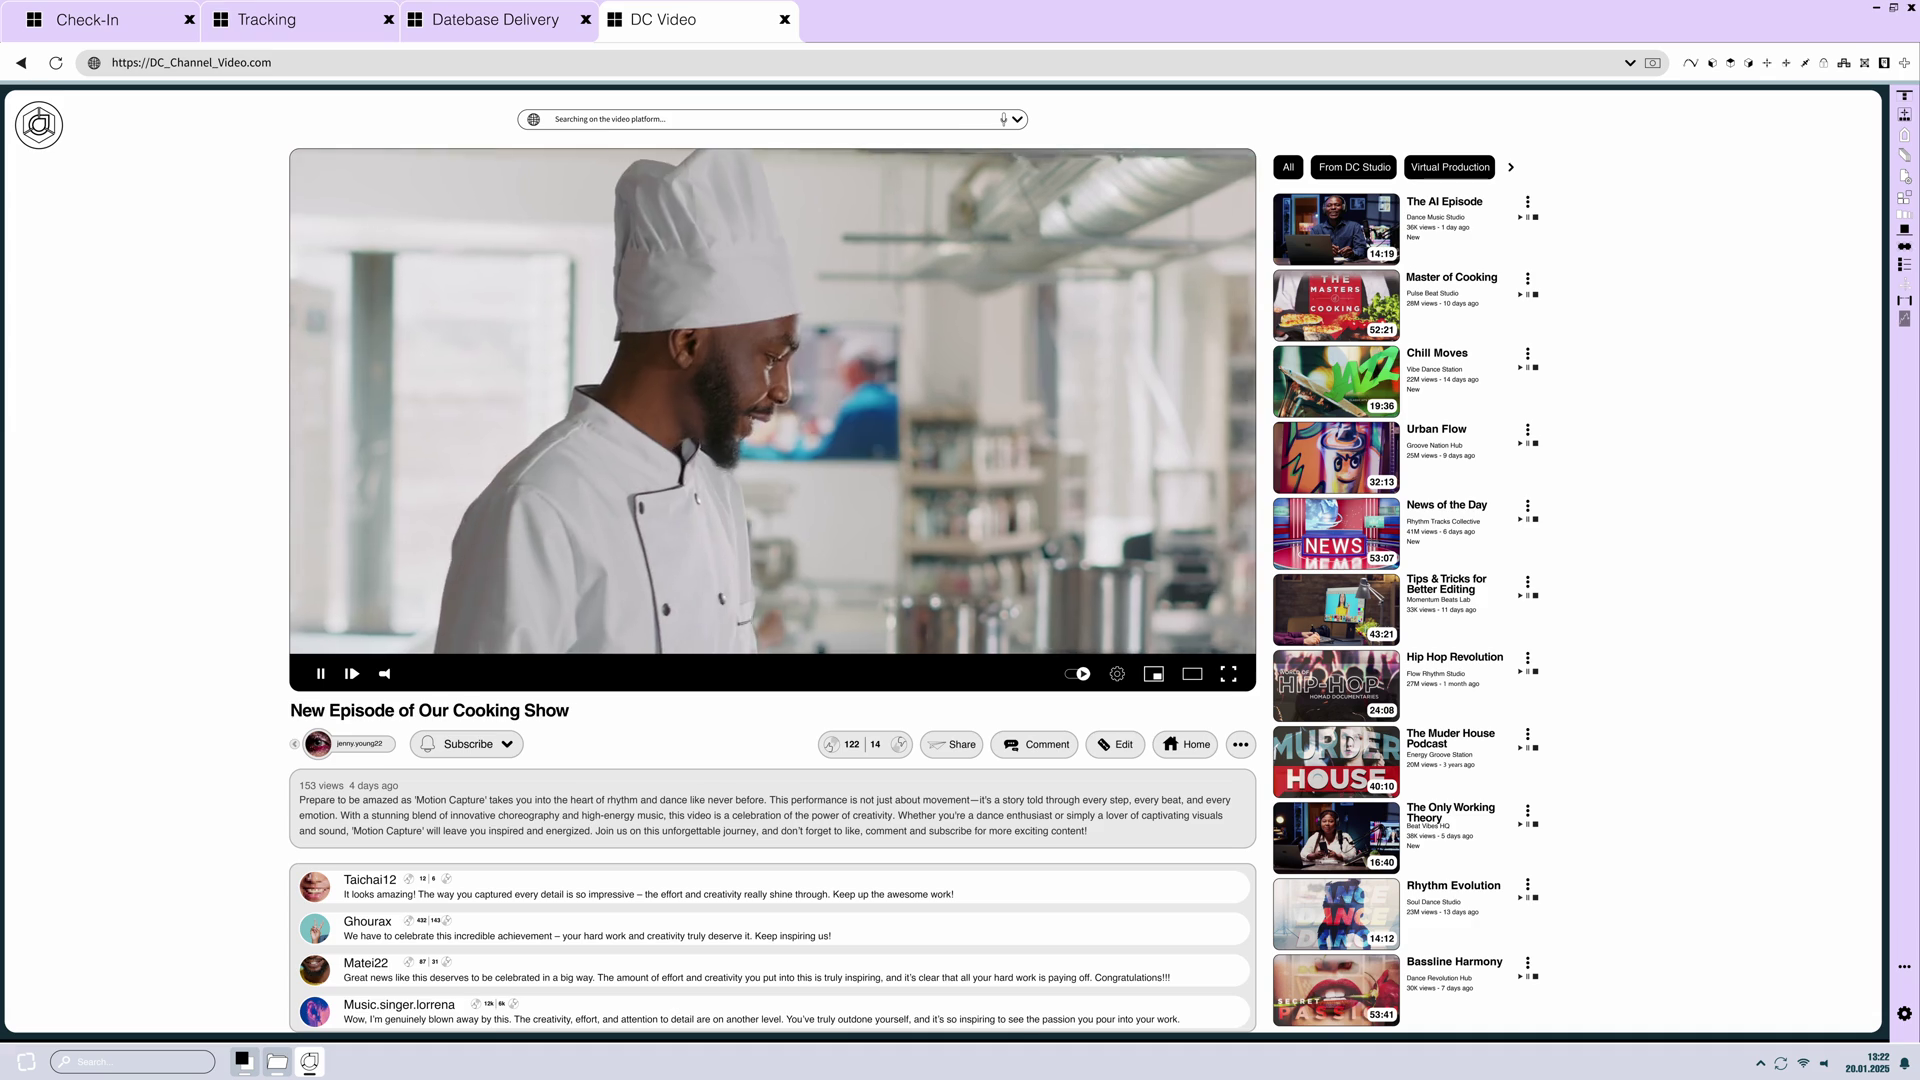Enable picture-in-picture mini player
Screen dimensions: 1920x1080
tap(1154, 674)
